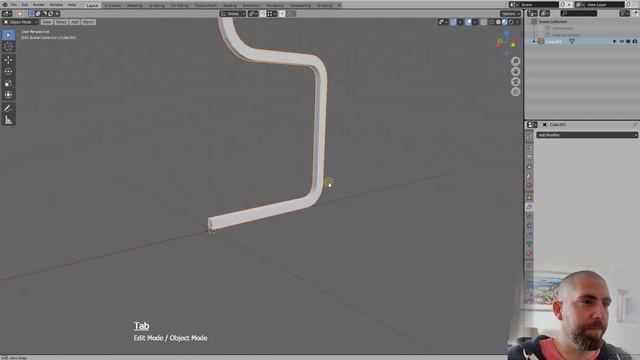Open the pivot point dropdown
Screen dimensions: 640x360
pos(253,13)
